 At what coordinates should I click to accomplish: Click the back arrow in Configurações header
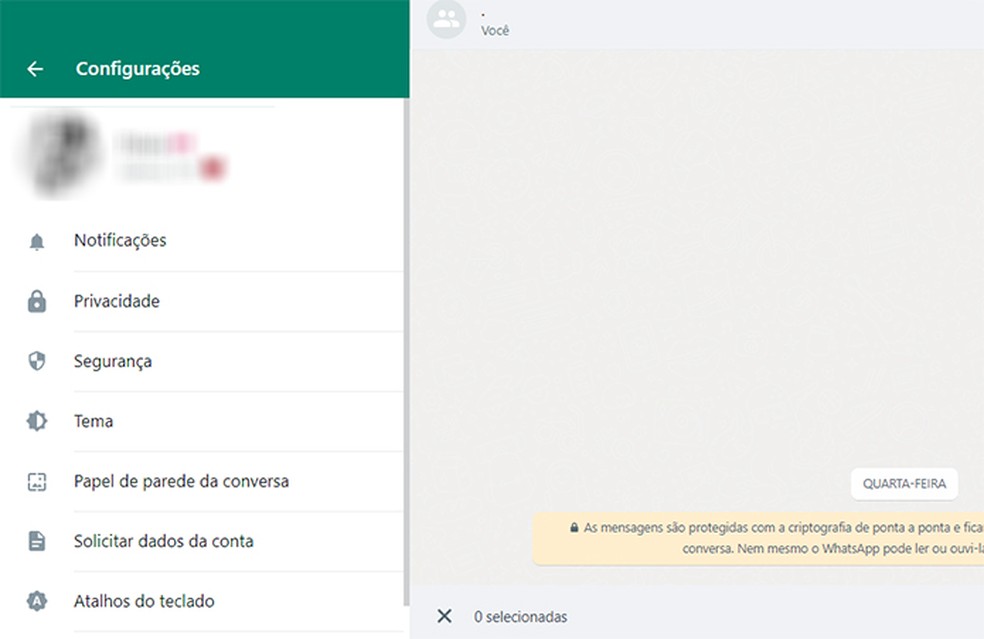tap(35, 68)
